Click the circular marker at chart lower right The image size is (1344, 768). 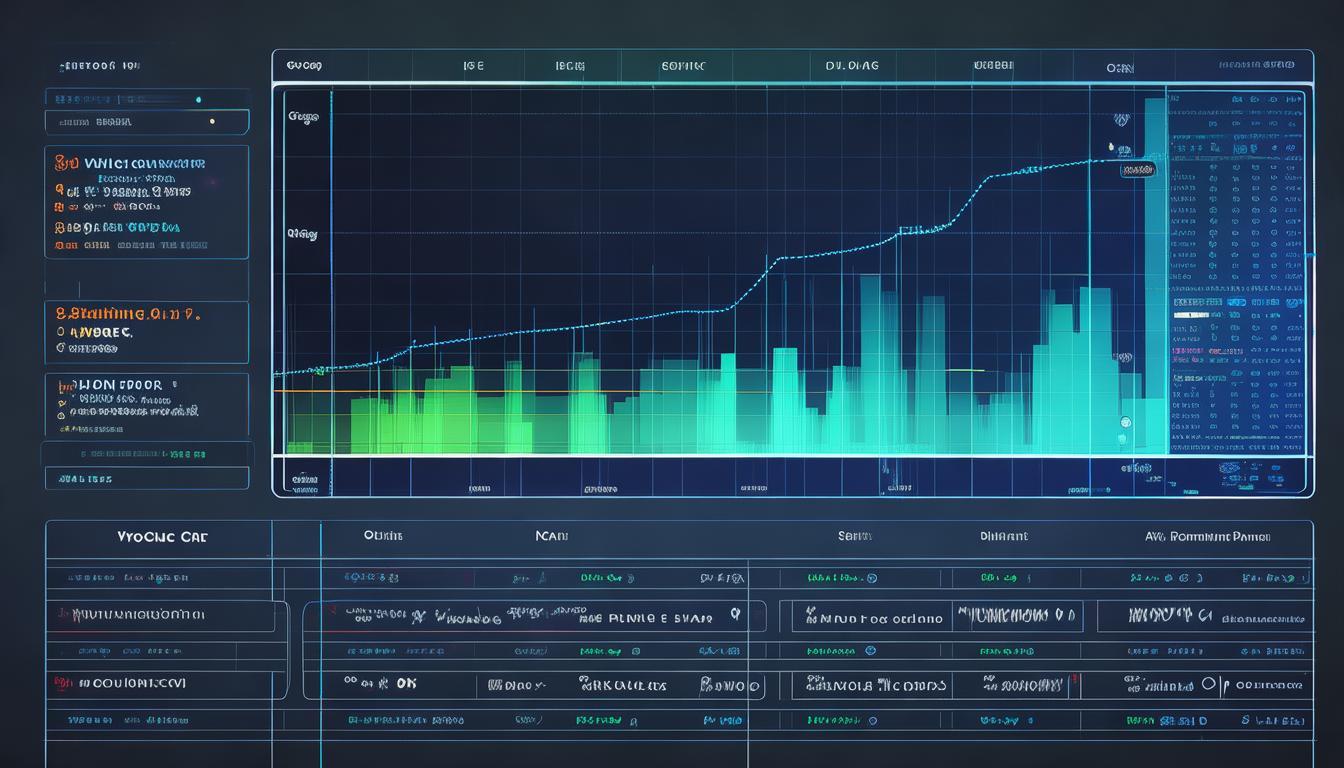coord(1126,422)
